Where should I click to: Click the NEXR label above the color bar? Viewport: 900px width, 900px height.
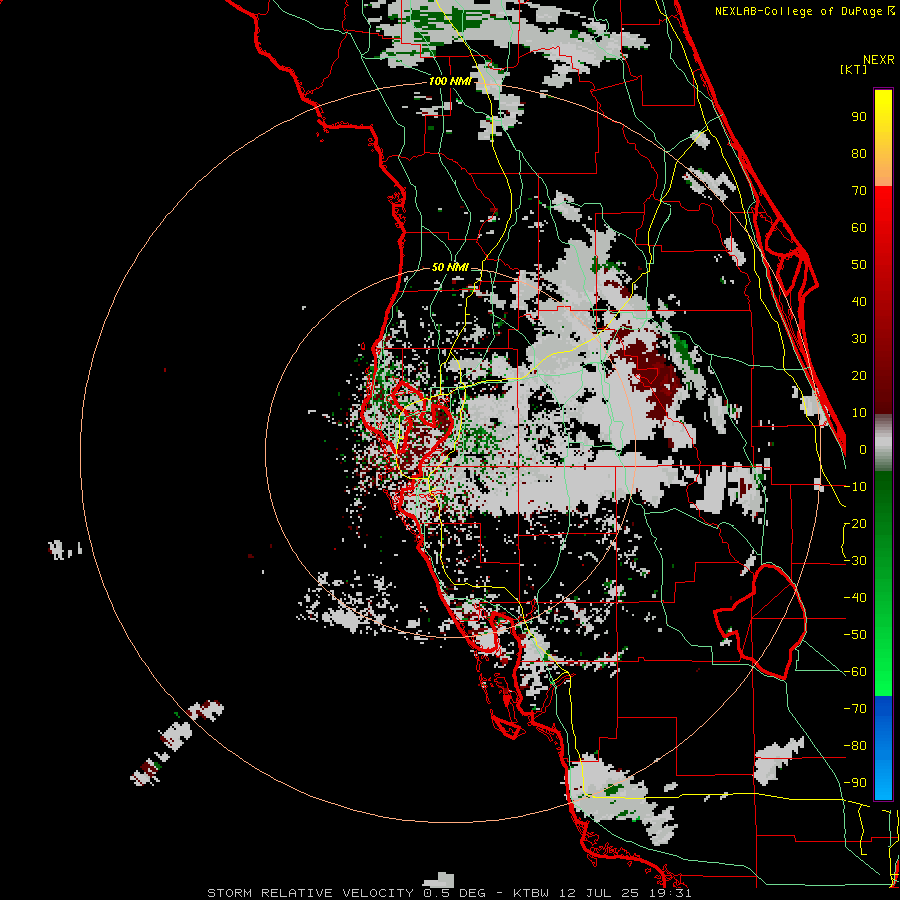[879, 60]
